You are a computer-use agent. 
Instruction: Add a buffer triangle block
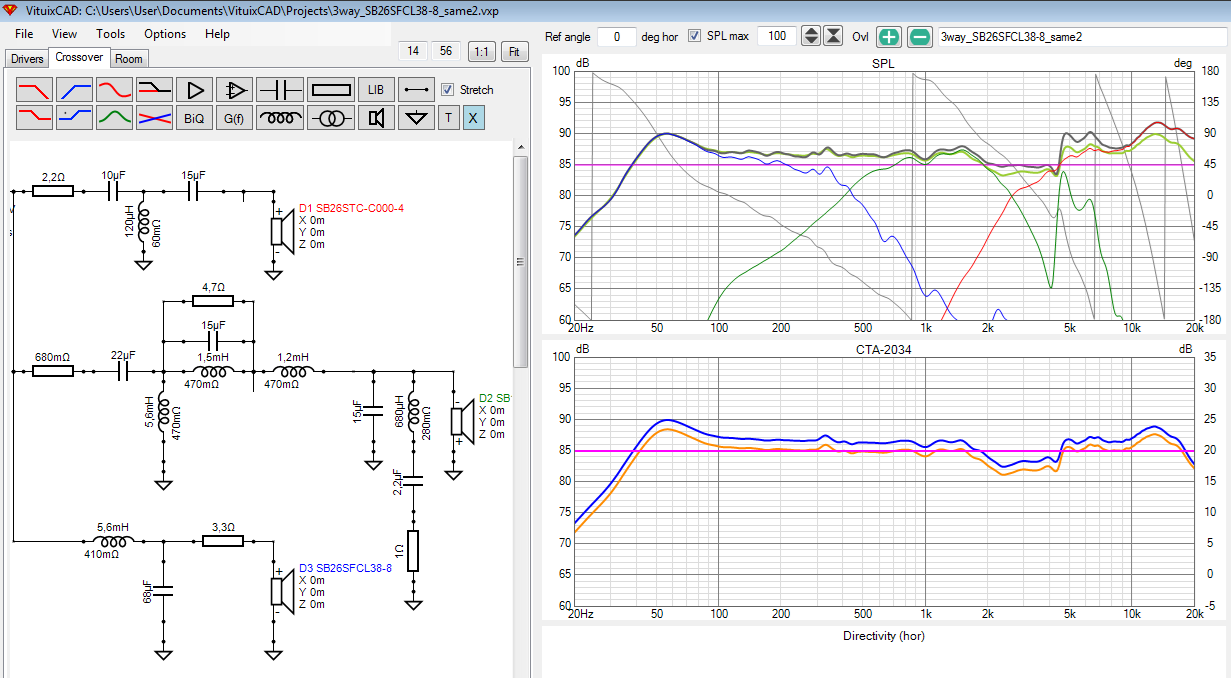coord(195,89)
